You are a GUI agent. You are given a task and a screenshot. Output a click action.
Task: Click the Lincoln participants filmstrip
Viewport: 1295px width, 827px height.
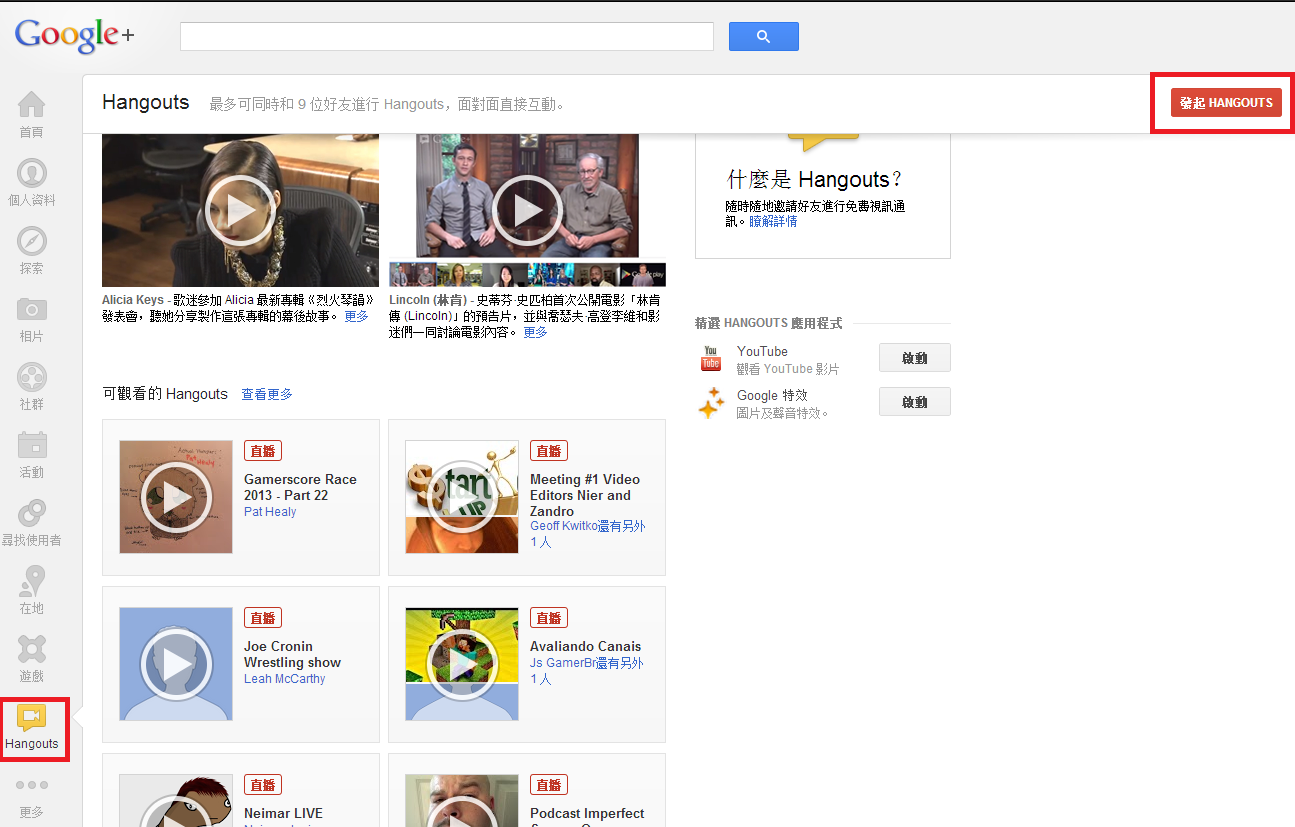click(527, 275)
